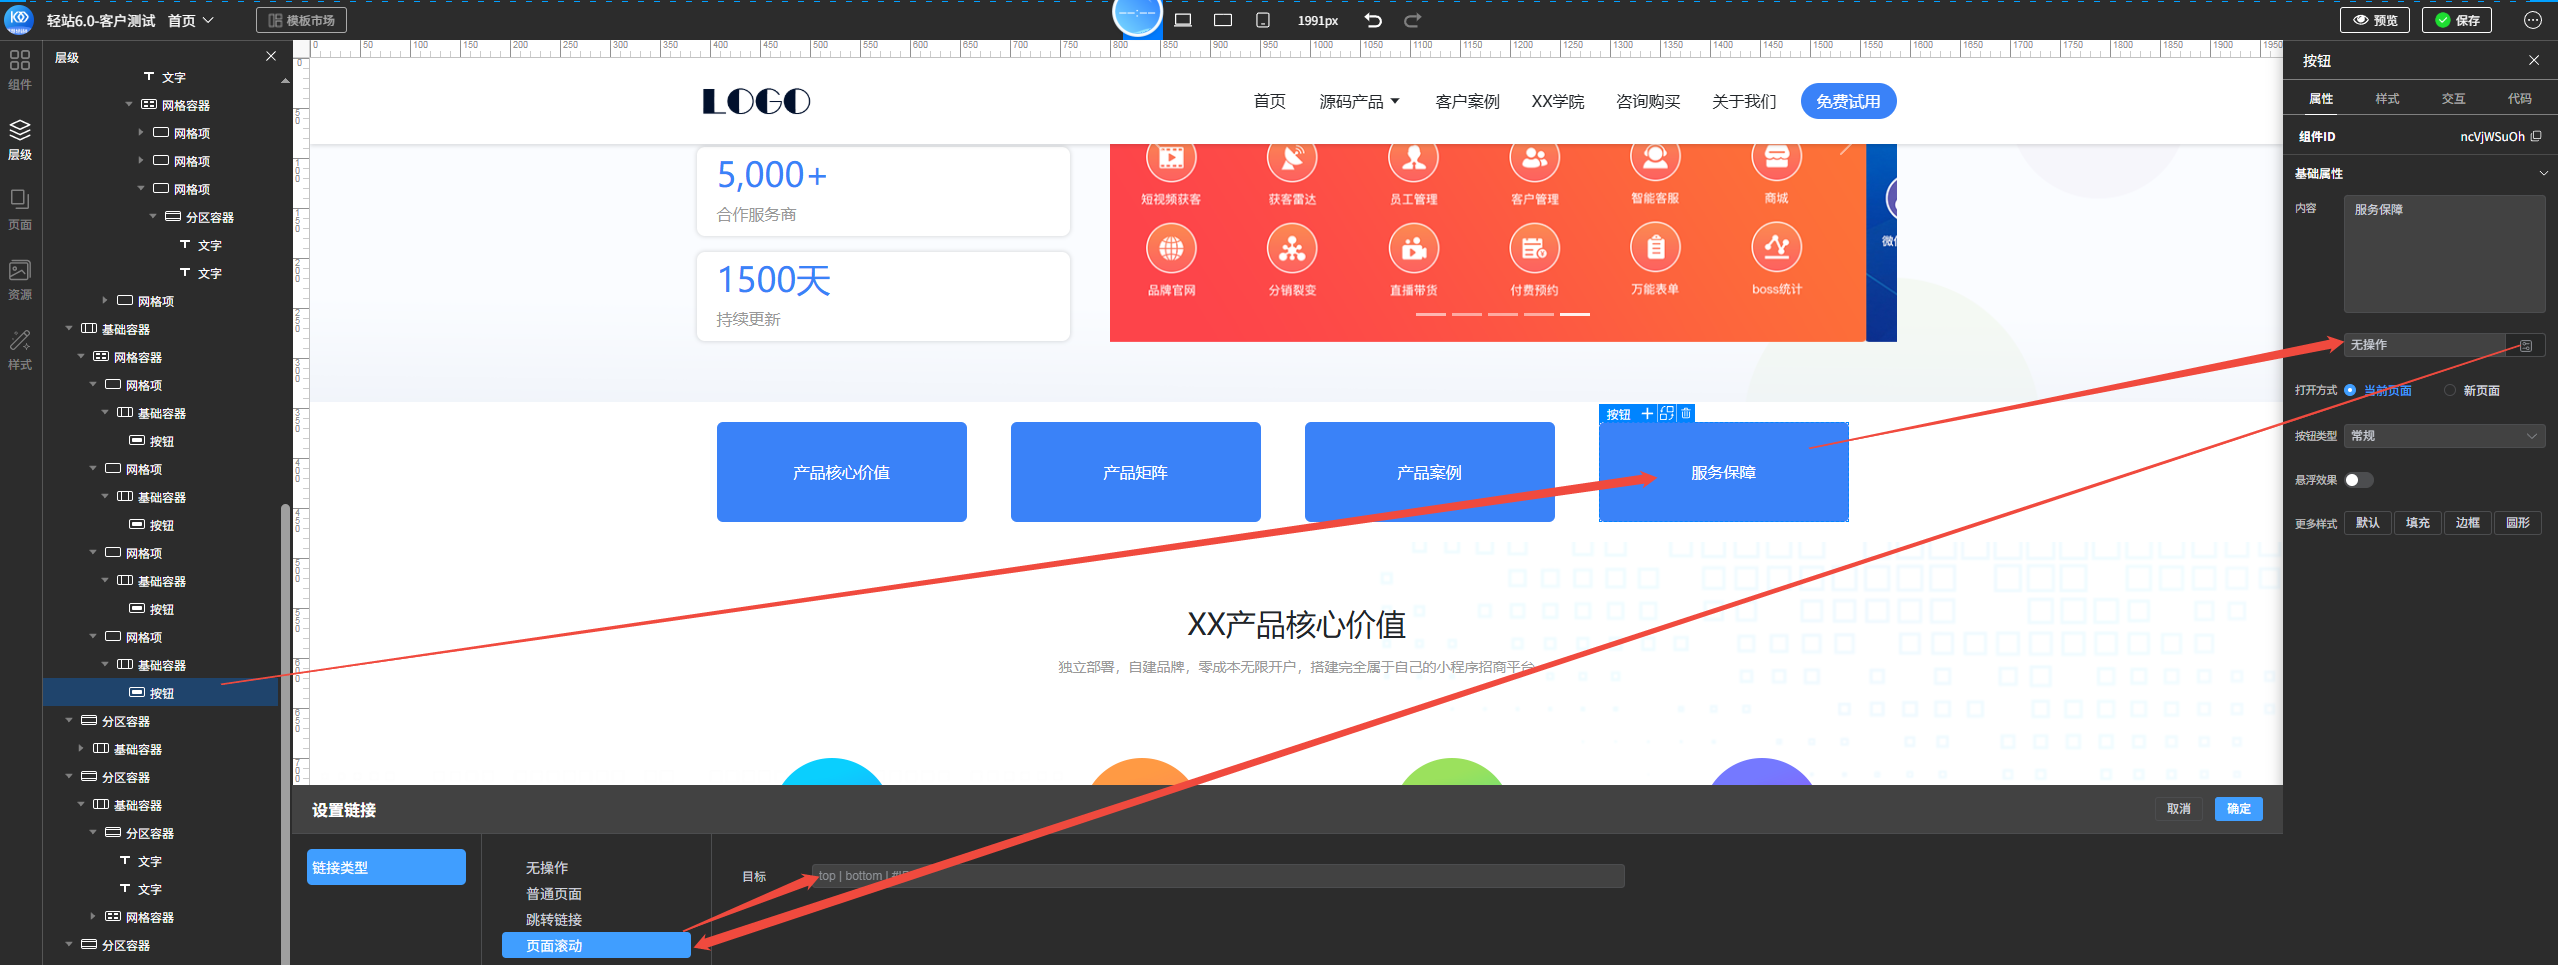
Task: Select 新页面 open-mode radio button
Action: tap(2450, 390)
